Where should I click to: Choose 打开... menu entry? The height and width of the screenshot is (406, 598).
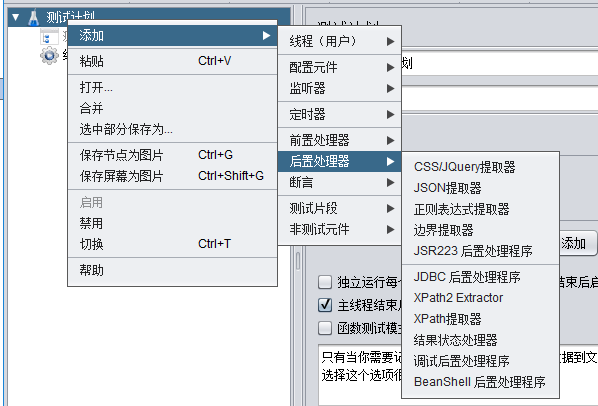(x=172, y=88)
